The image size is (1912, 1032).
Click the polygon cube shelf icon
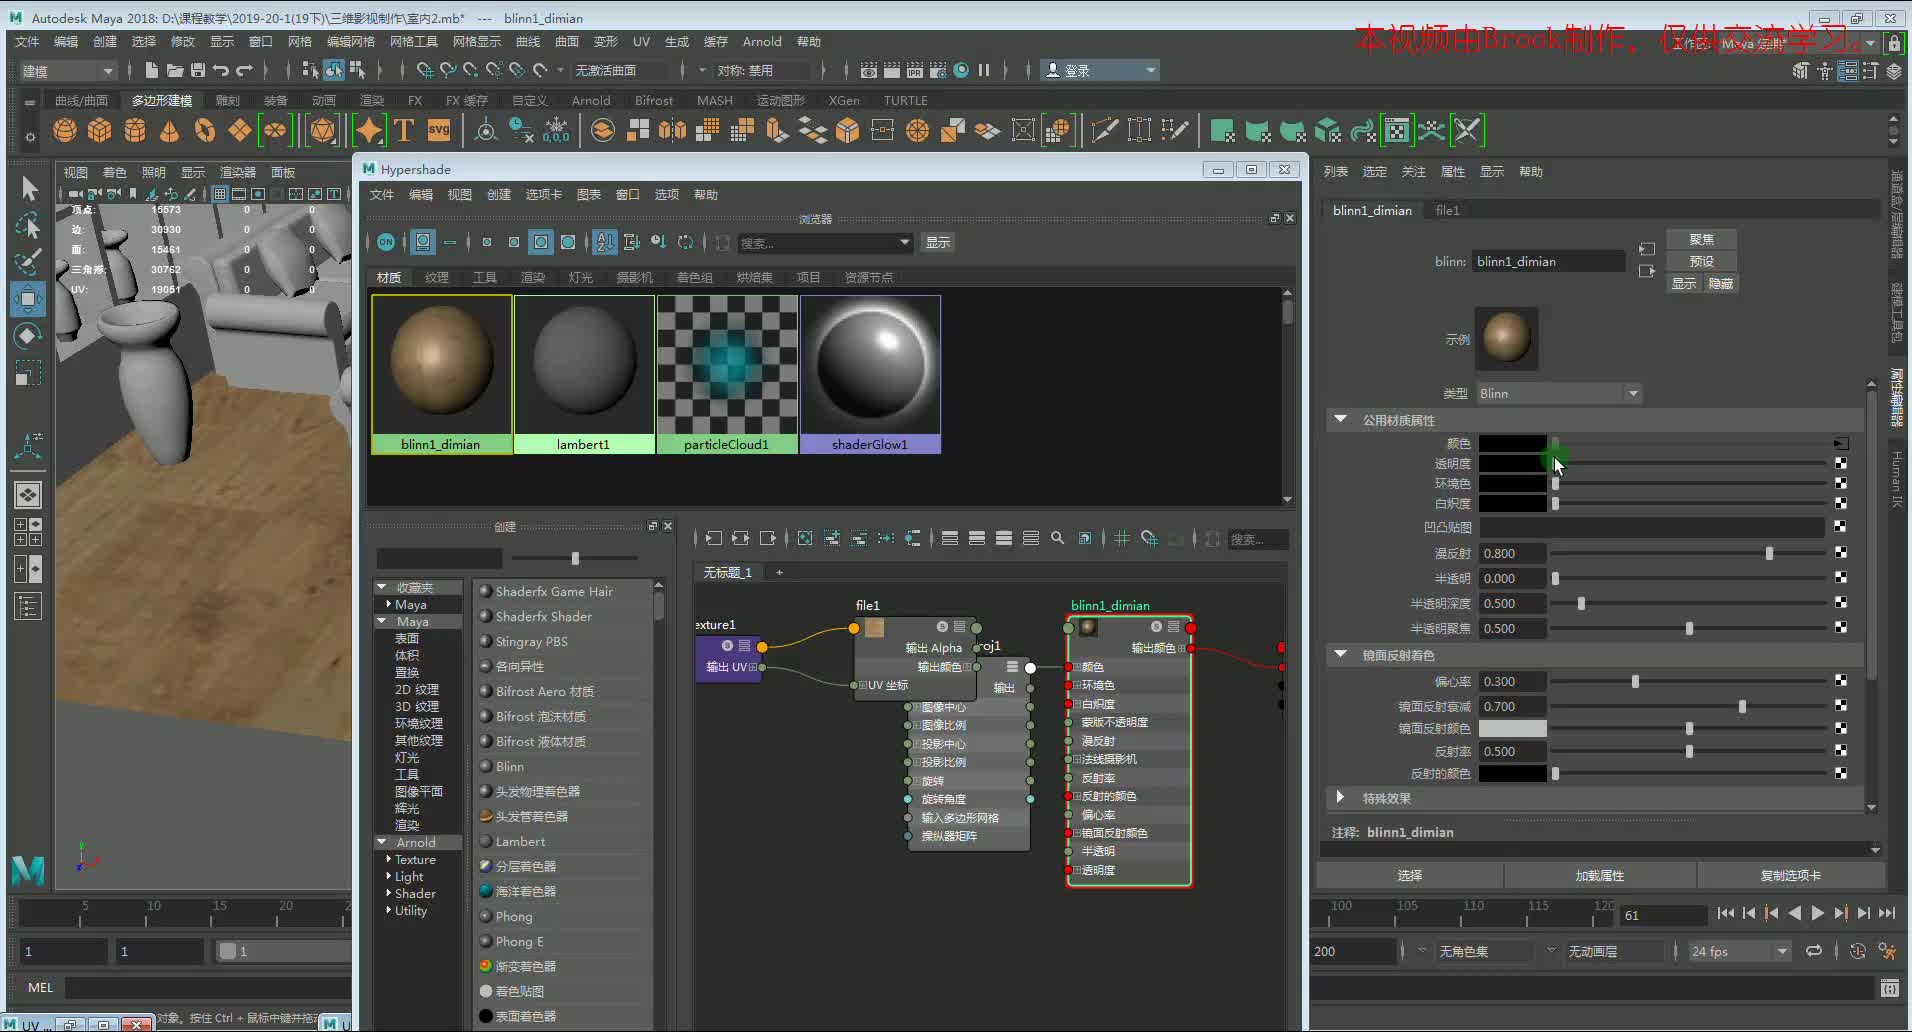[100, 130]
